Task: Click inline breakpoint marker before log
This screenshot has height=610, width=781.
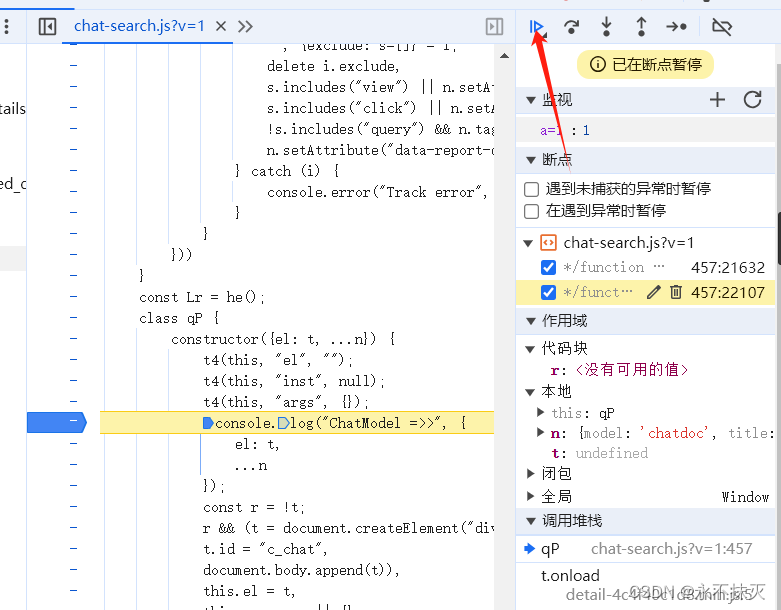Action: point(283,423)
